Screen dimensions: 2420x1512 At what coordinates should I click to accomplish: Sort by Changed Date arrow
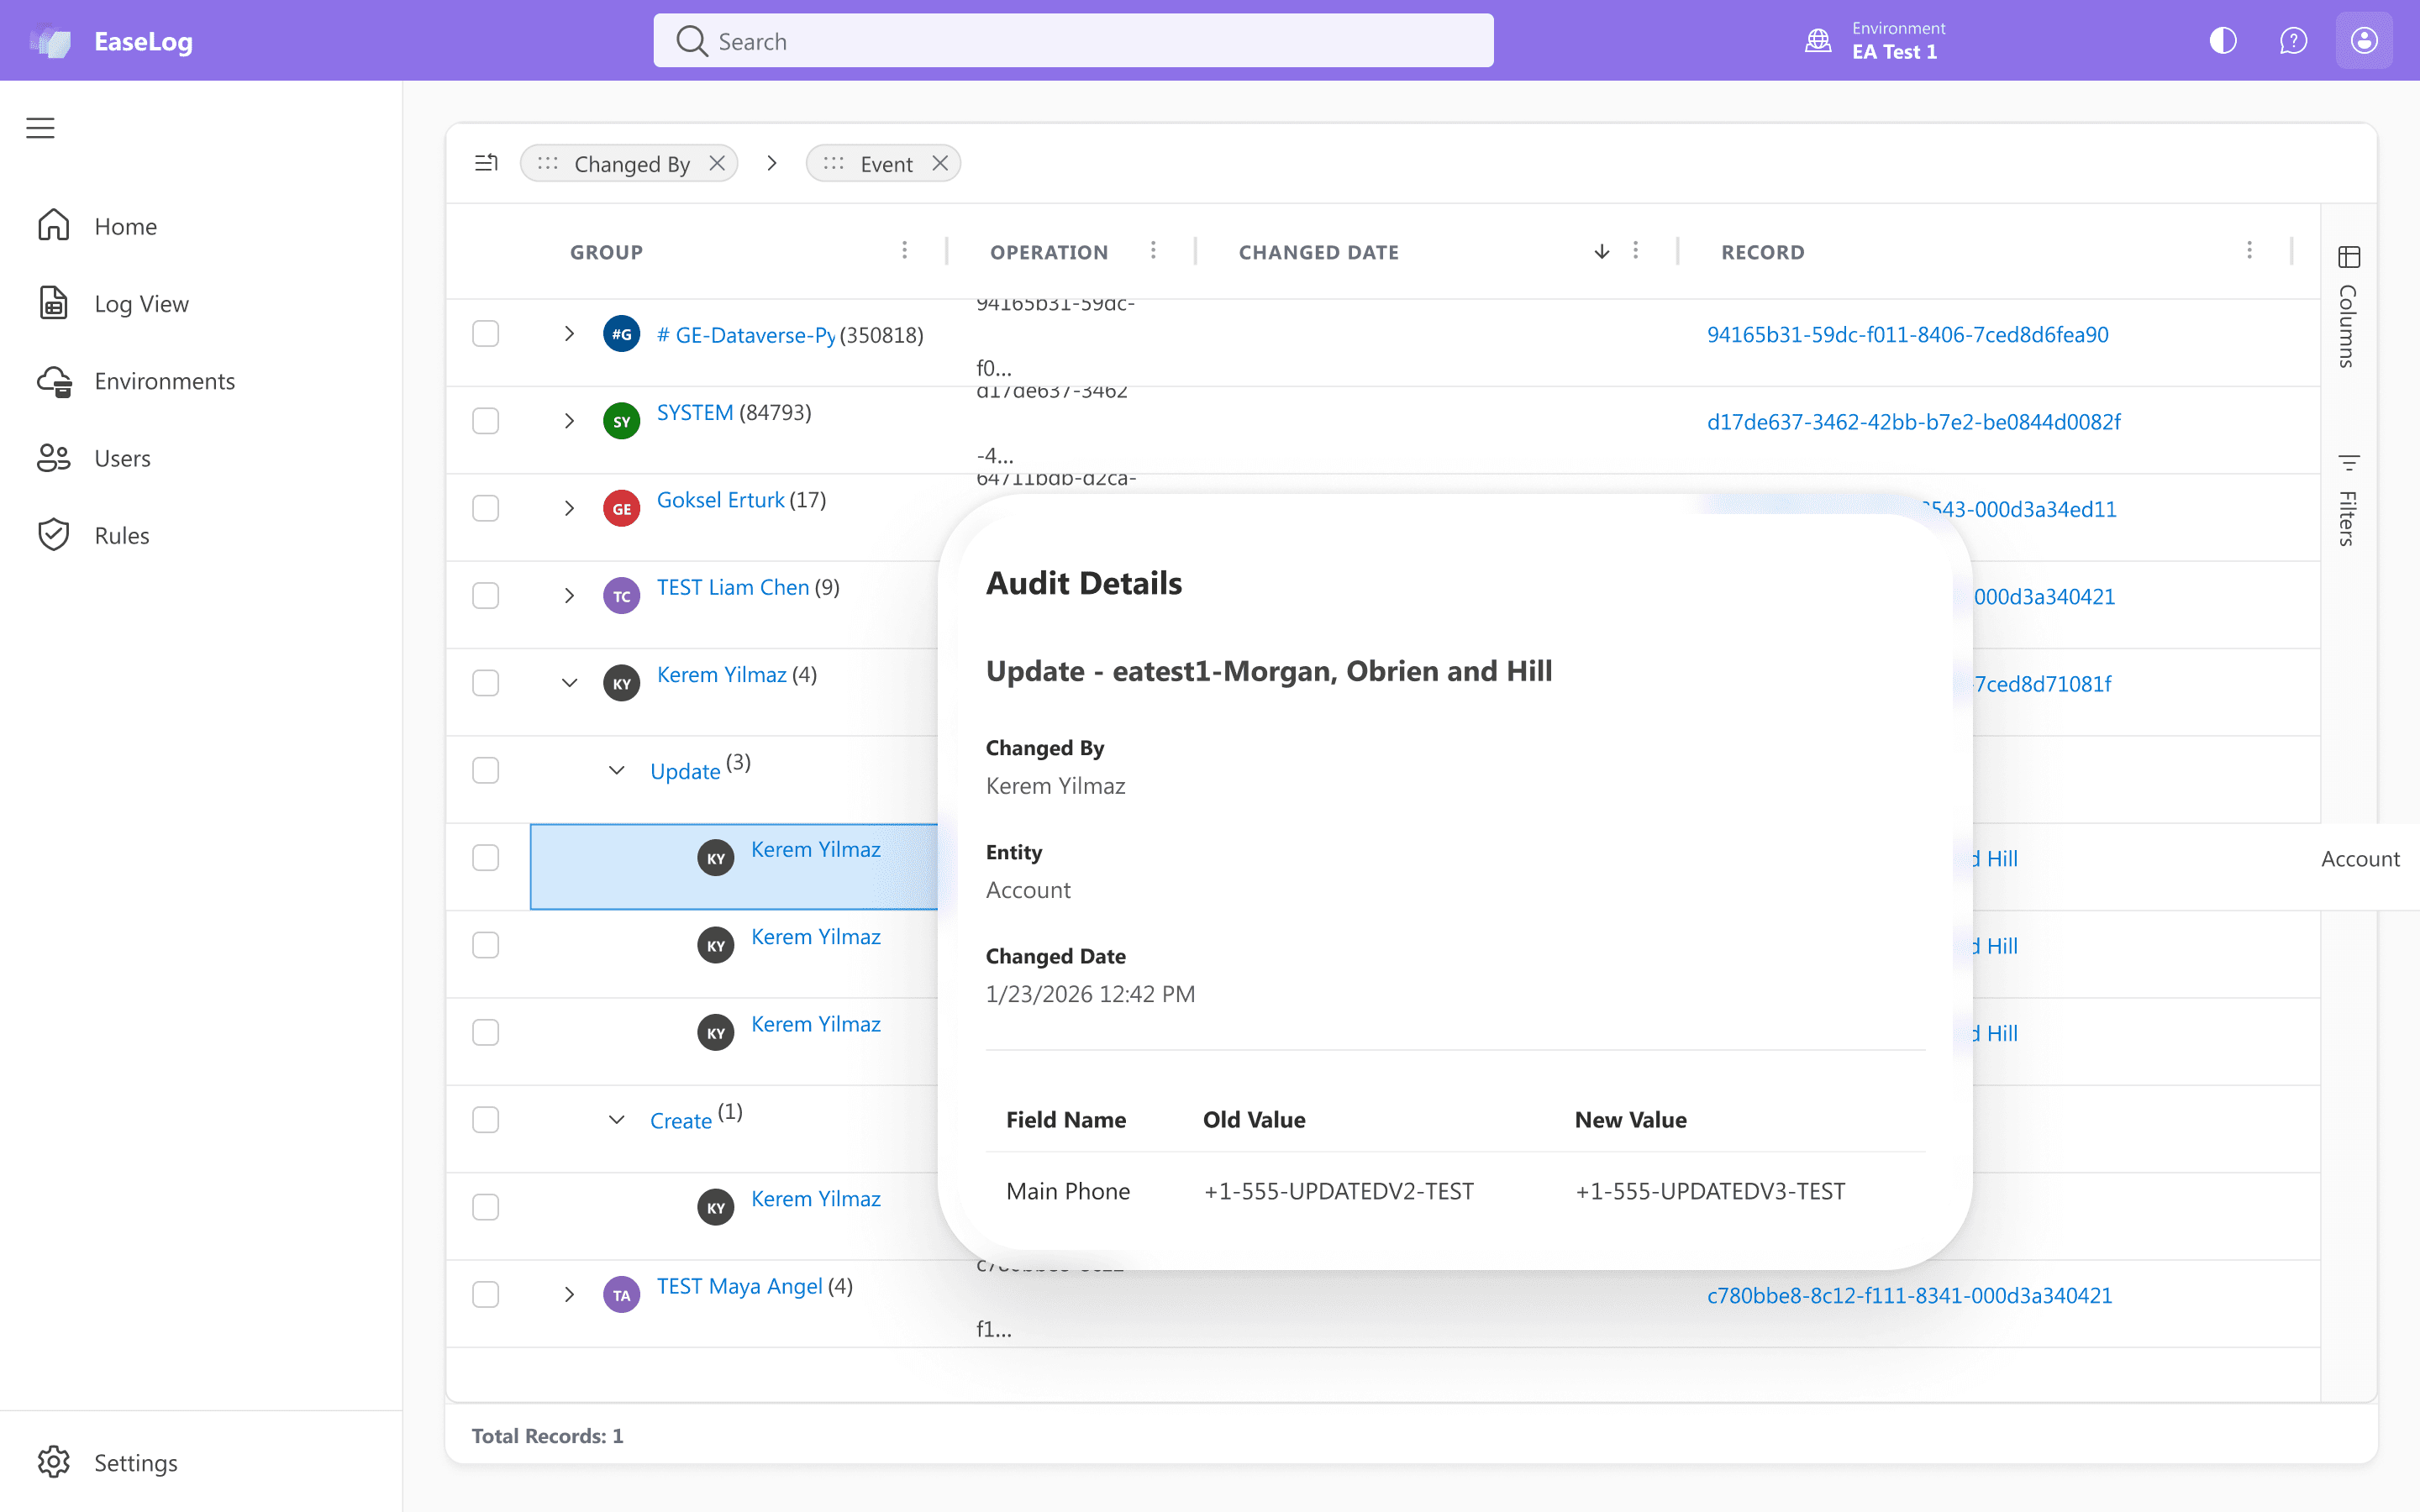(x=1602, y=251)
